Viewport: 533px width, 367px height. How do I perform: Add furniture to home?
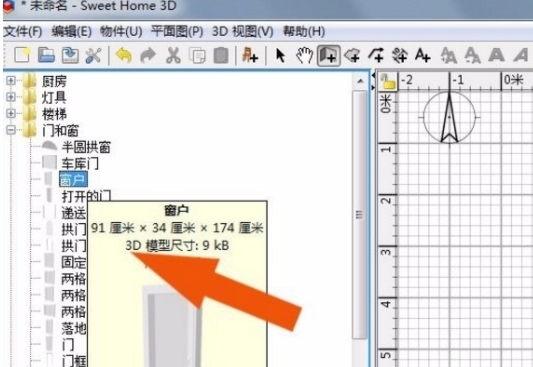(x=250, y=55)
